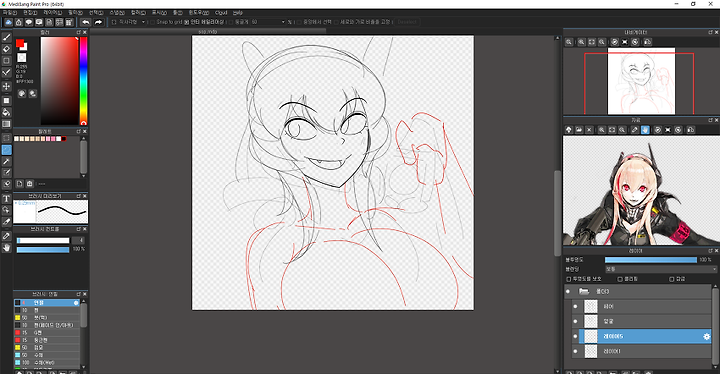This screenshot has width=720, height=374.
Task: Enable the Snap to grid checkbox
Action: [153, 22]
